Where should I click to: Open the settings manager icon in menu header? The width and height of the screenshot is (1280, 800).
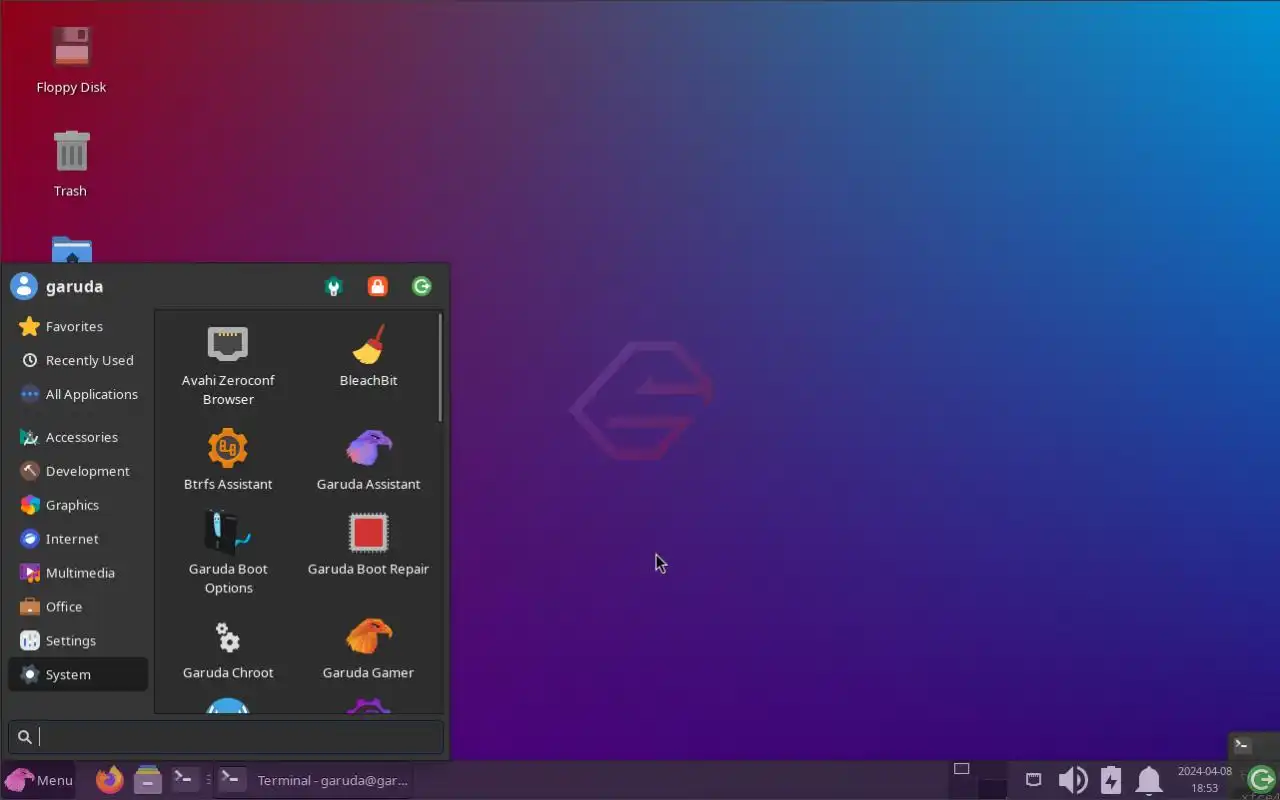tap(334, 287)
